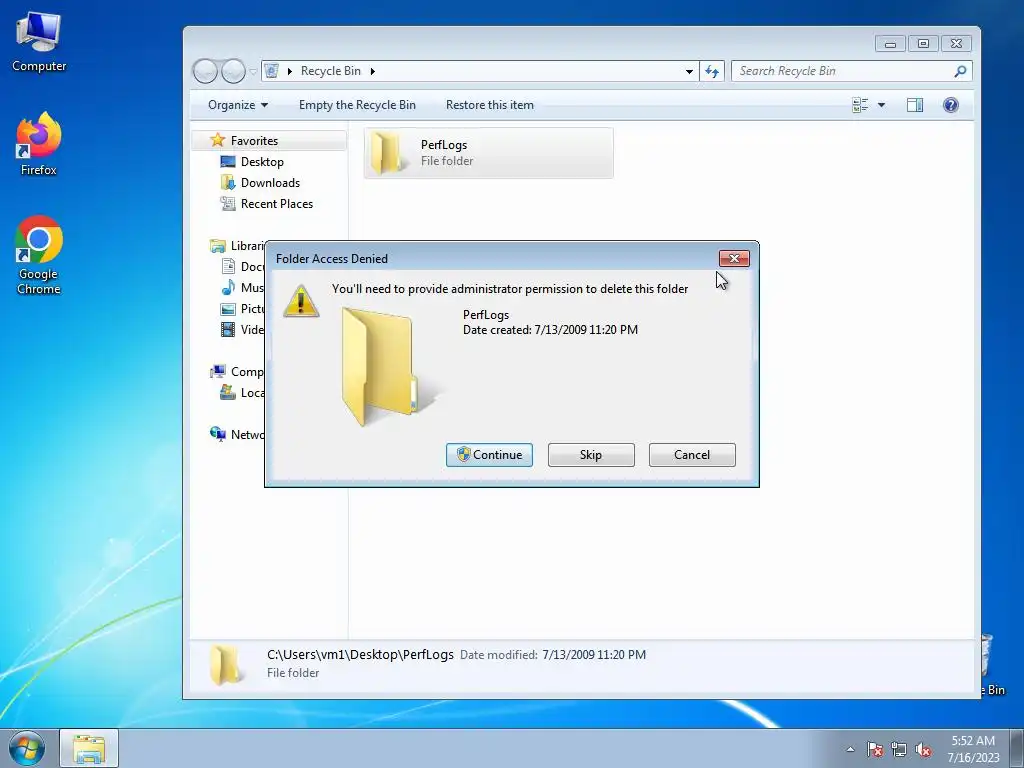Select Windows Explorer in the taskbar

89,748
